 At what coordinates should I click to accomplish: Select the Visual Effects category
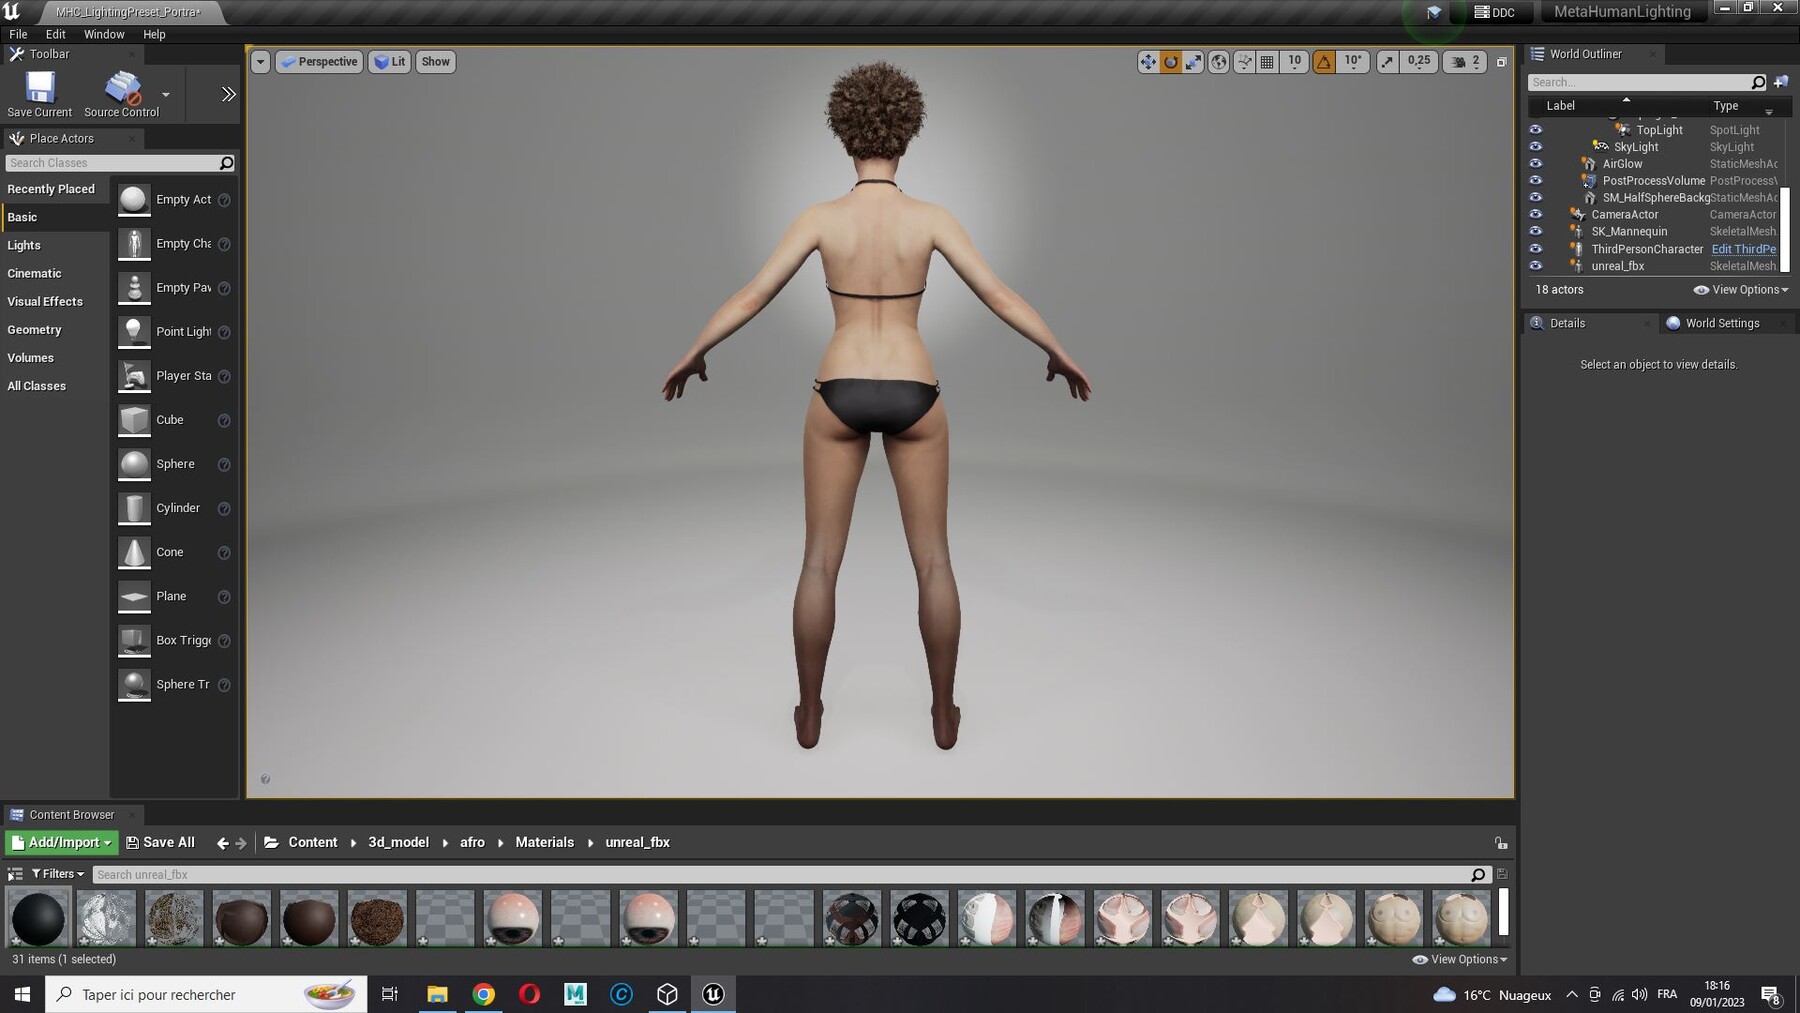pos(54,301)
